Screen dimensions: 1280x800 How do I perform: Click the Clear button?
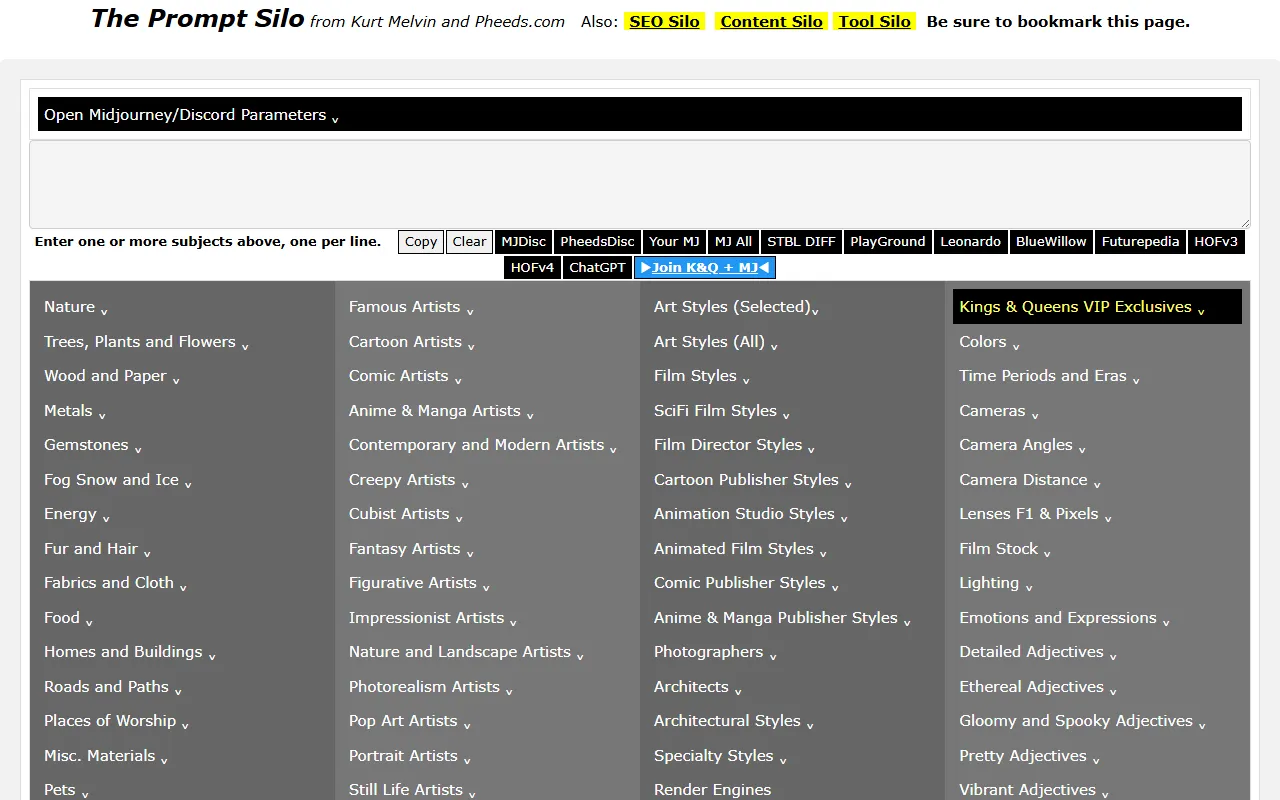pyautogui.click(x=469, y=242)
